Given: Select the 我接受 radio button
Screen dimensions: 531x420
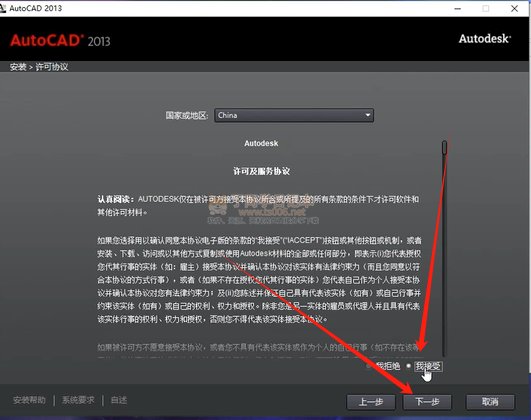Looking at the screenshot, I should pos(409,366).
